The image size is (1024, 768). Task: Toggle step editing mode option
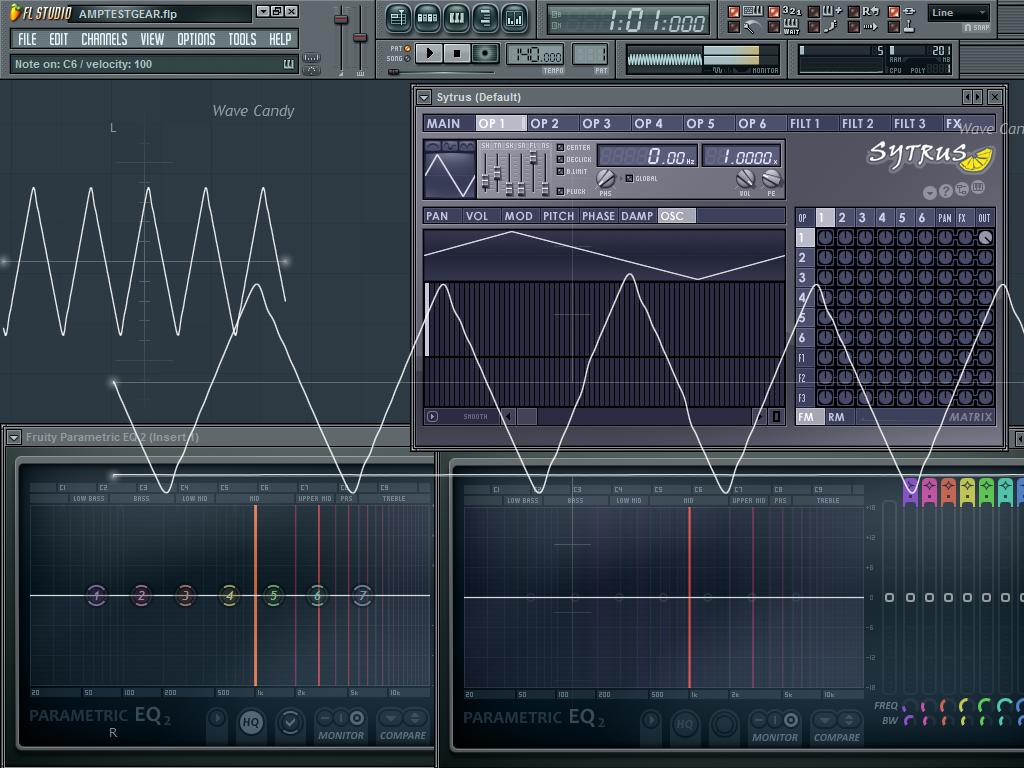point(814,27)
